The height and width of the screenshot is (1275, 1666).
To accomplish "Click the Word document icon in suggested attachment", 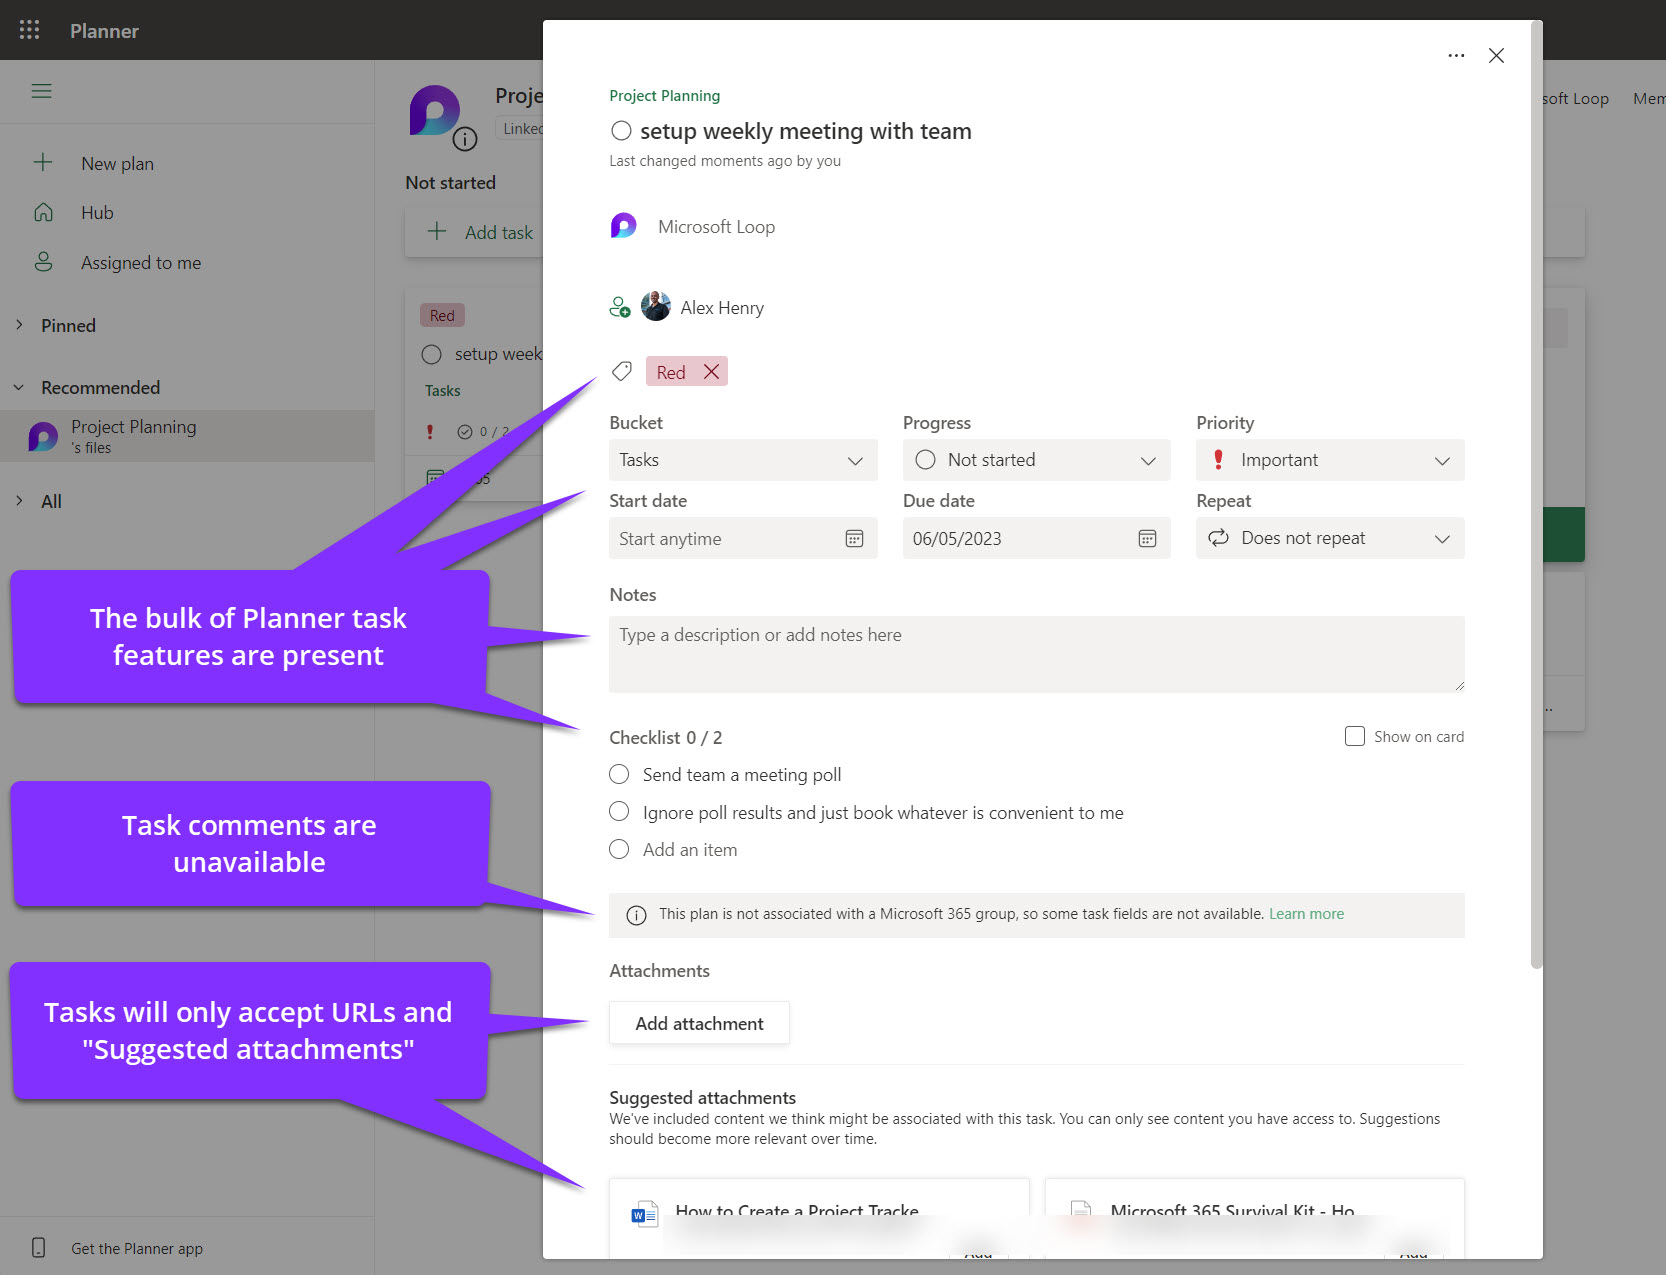I will (644, 1214).
